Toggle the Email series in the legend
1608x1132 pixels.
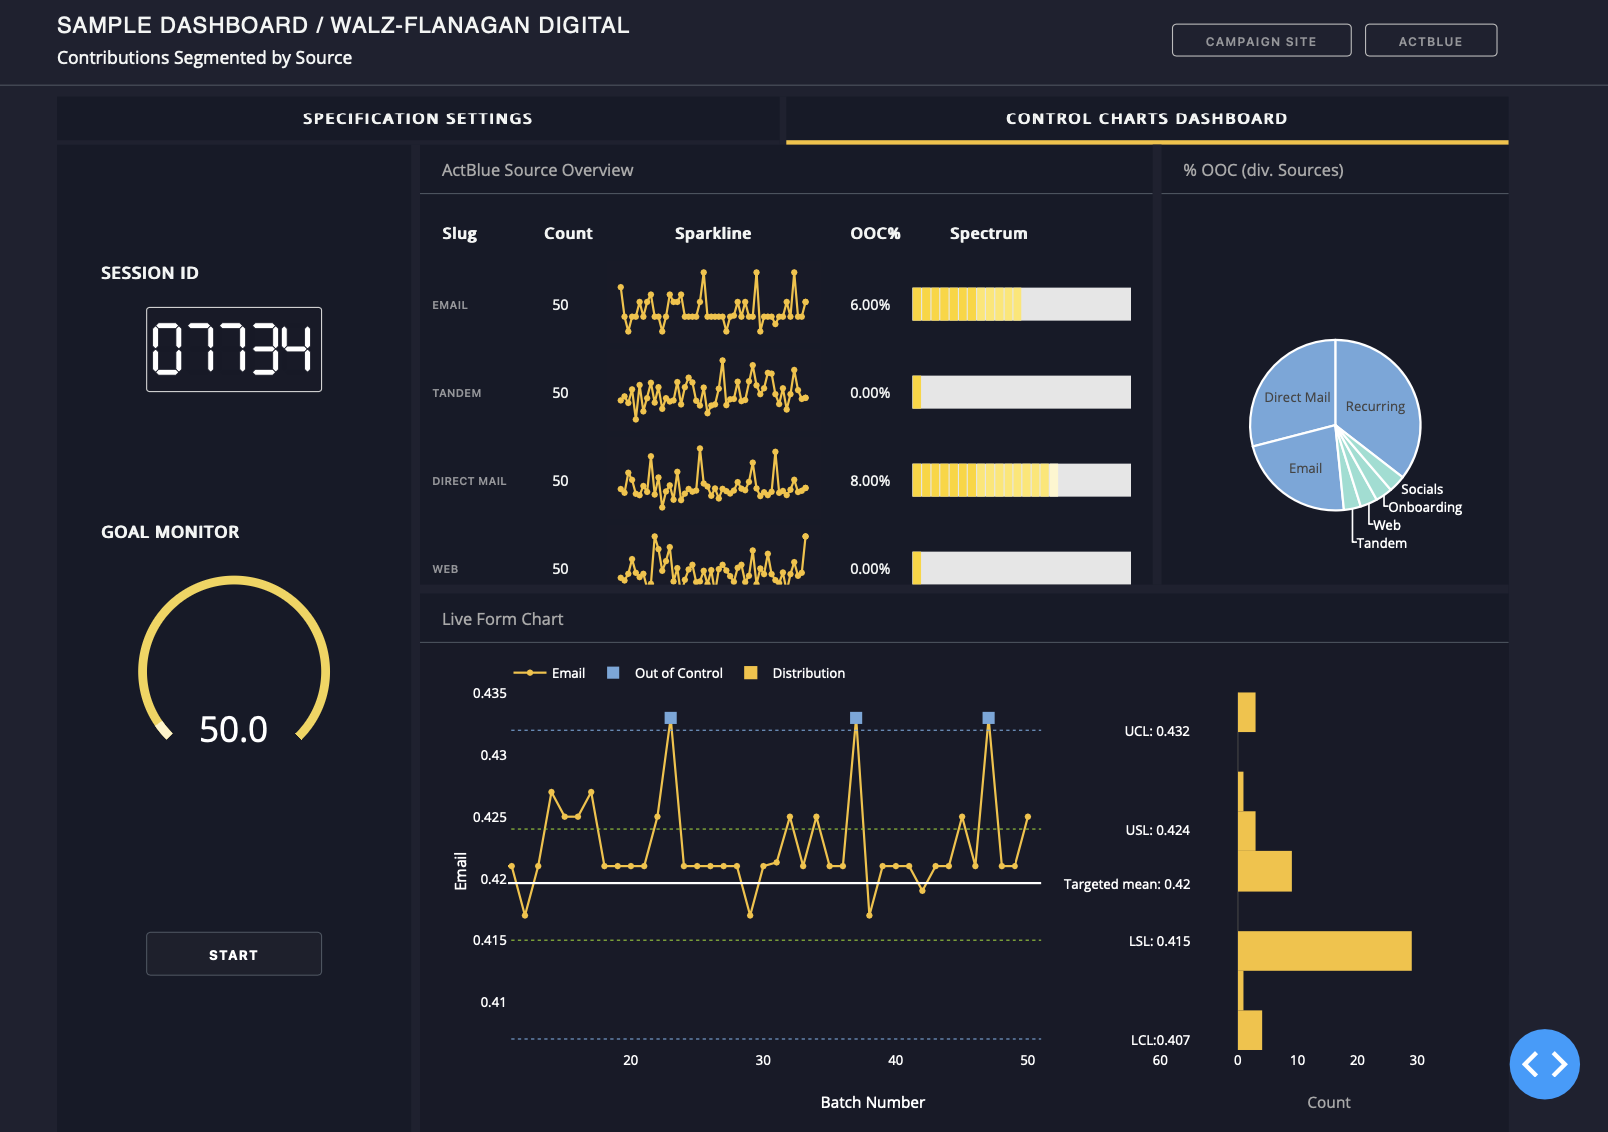(551, 673)
